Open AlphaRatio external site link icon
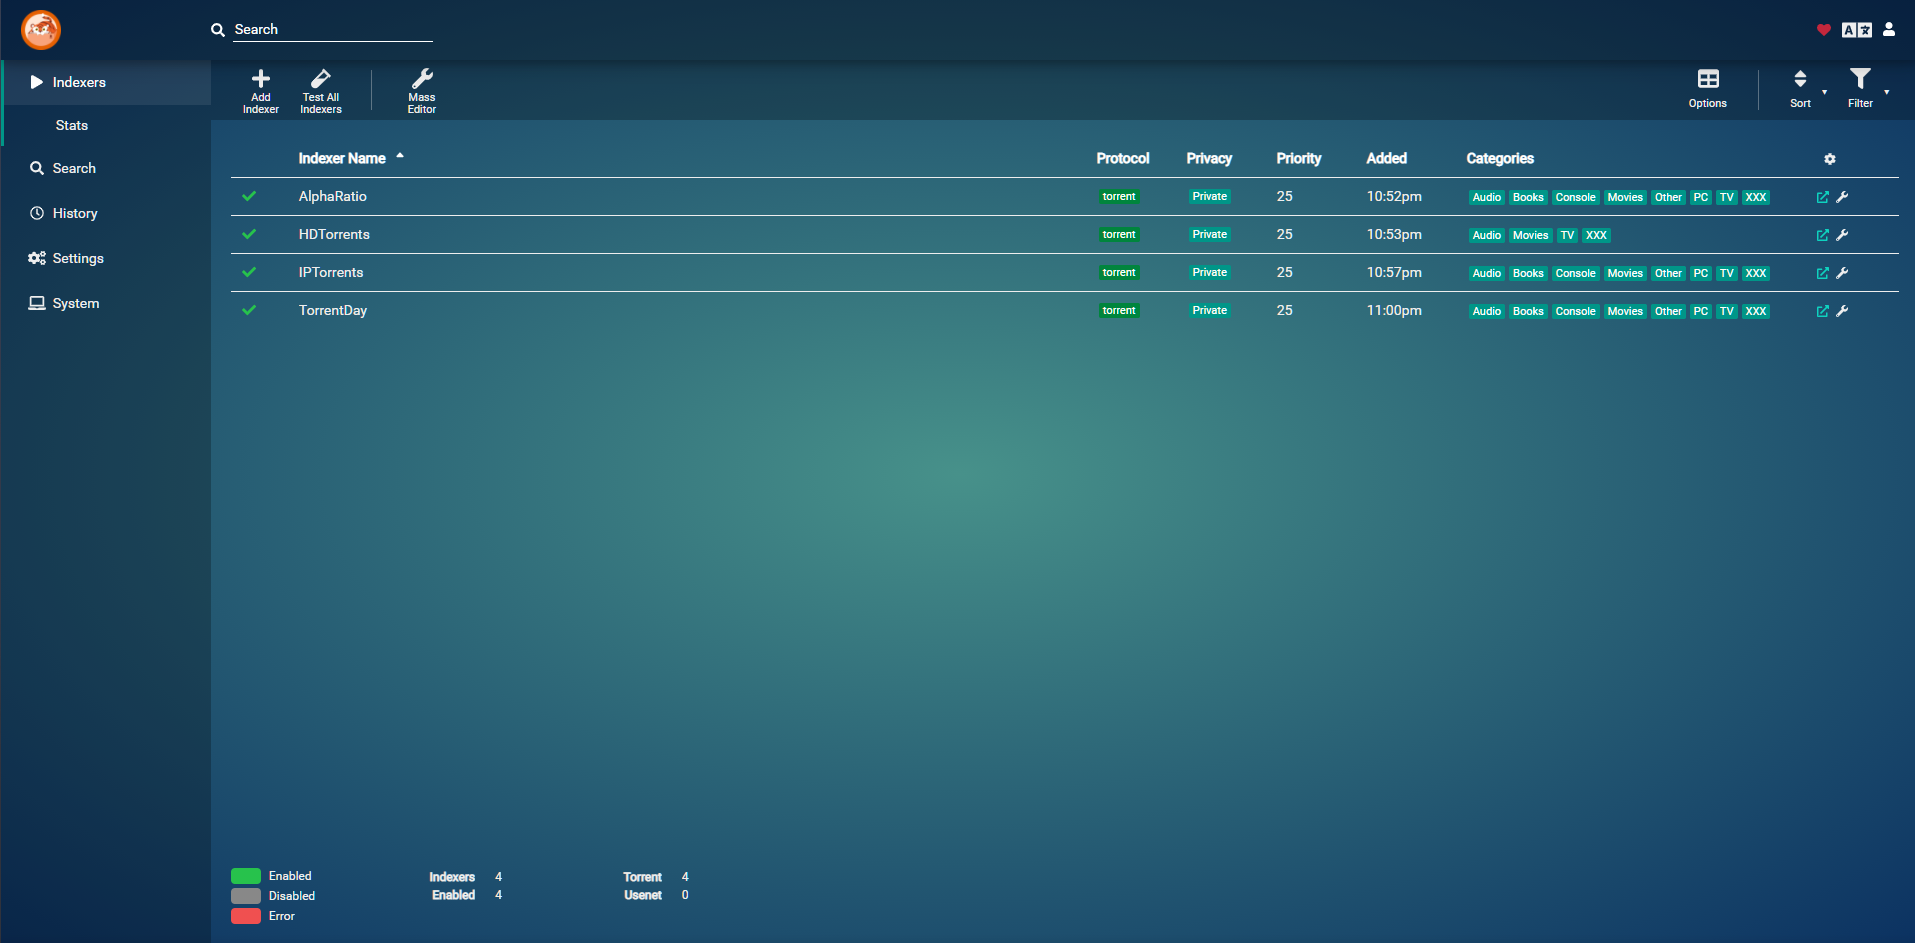 (x=1822, y=197)
